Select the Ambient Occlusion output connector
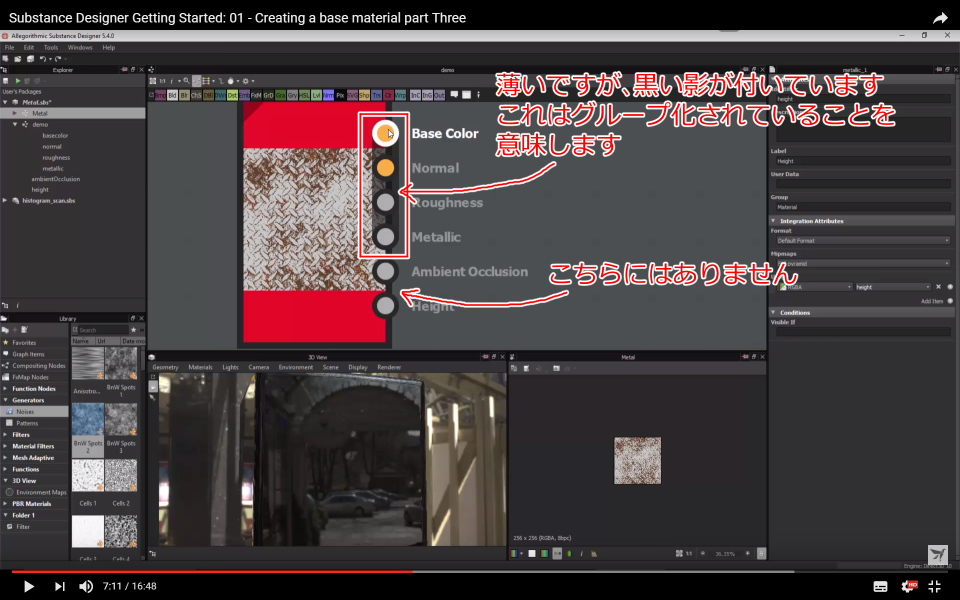Screen dimensions: 960x600 [385, 271]
